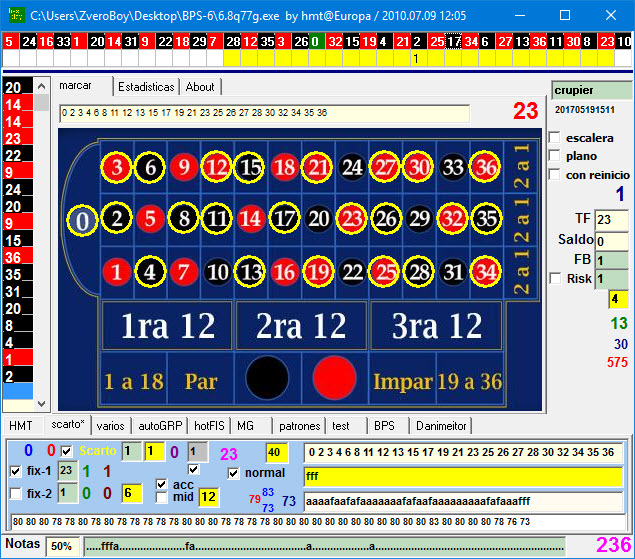Image resolution: width=635 pixels, height=559 pixels.
Task: Uncheck the Scarto checkbox
Action: 66,451
